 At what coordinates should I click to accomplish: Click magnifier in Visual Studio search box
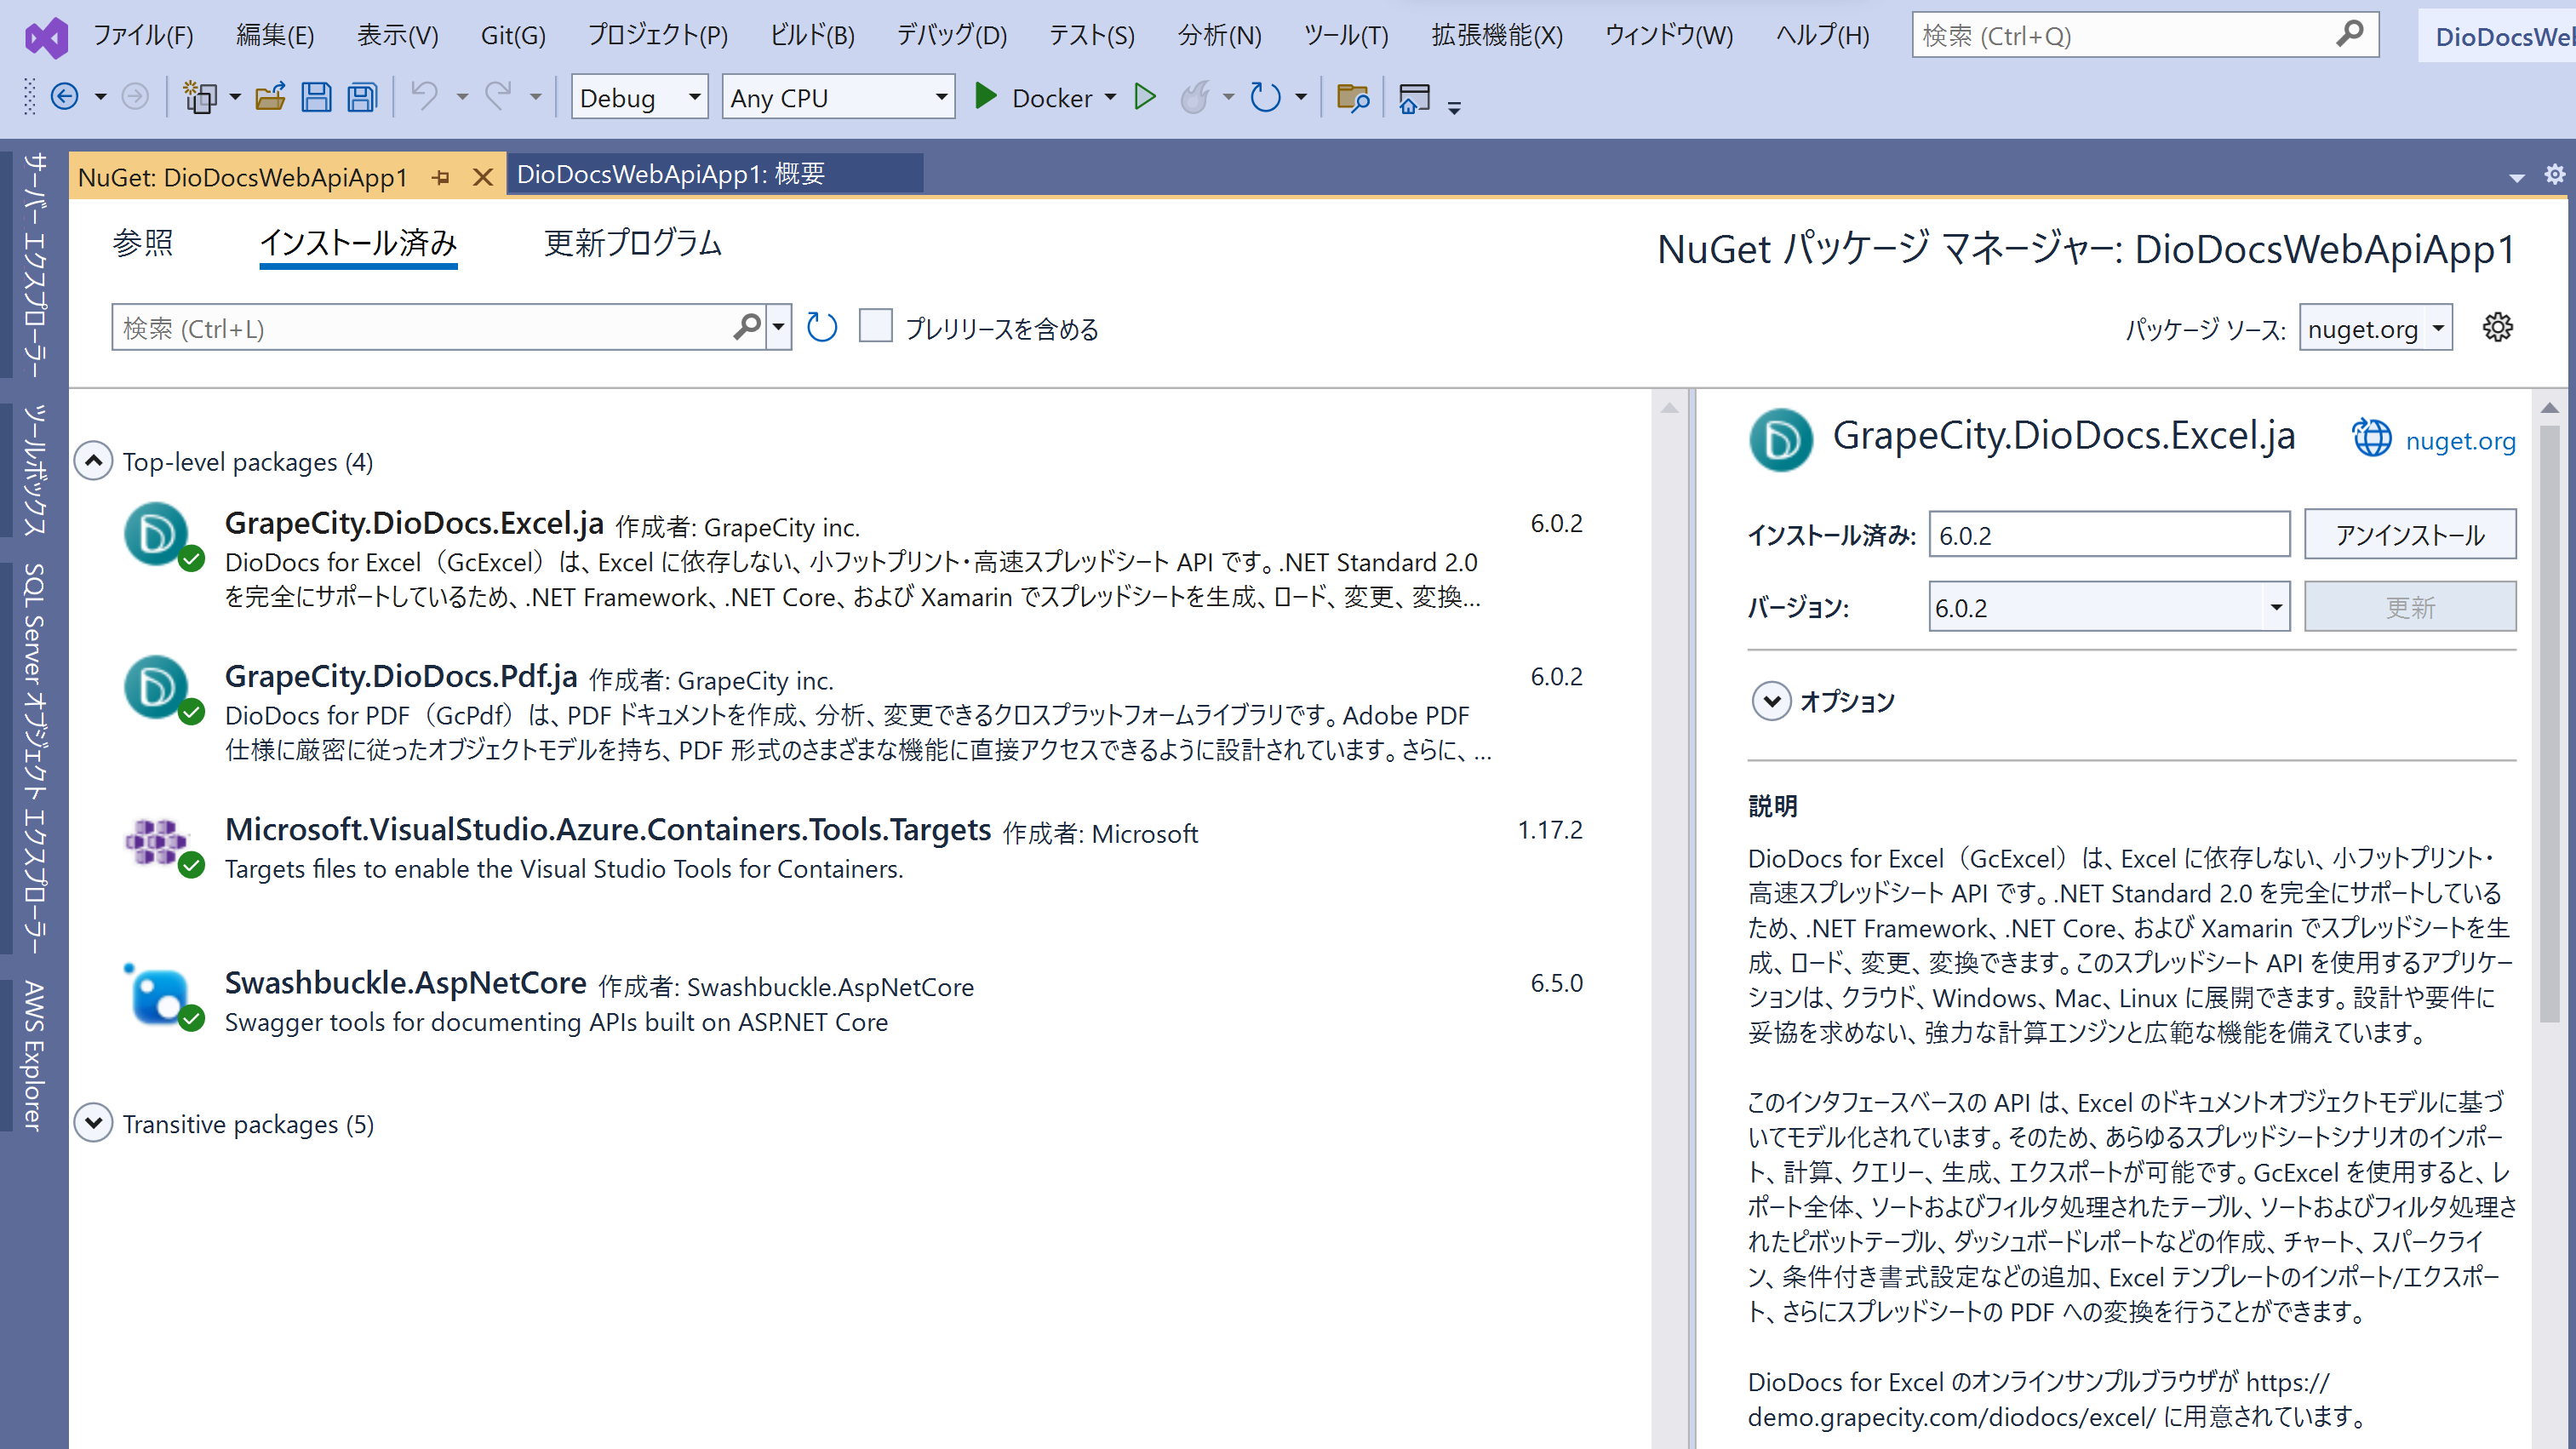click(x=2350, y=35)
